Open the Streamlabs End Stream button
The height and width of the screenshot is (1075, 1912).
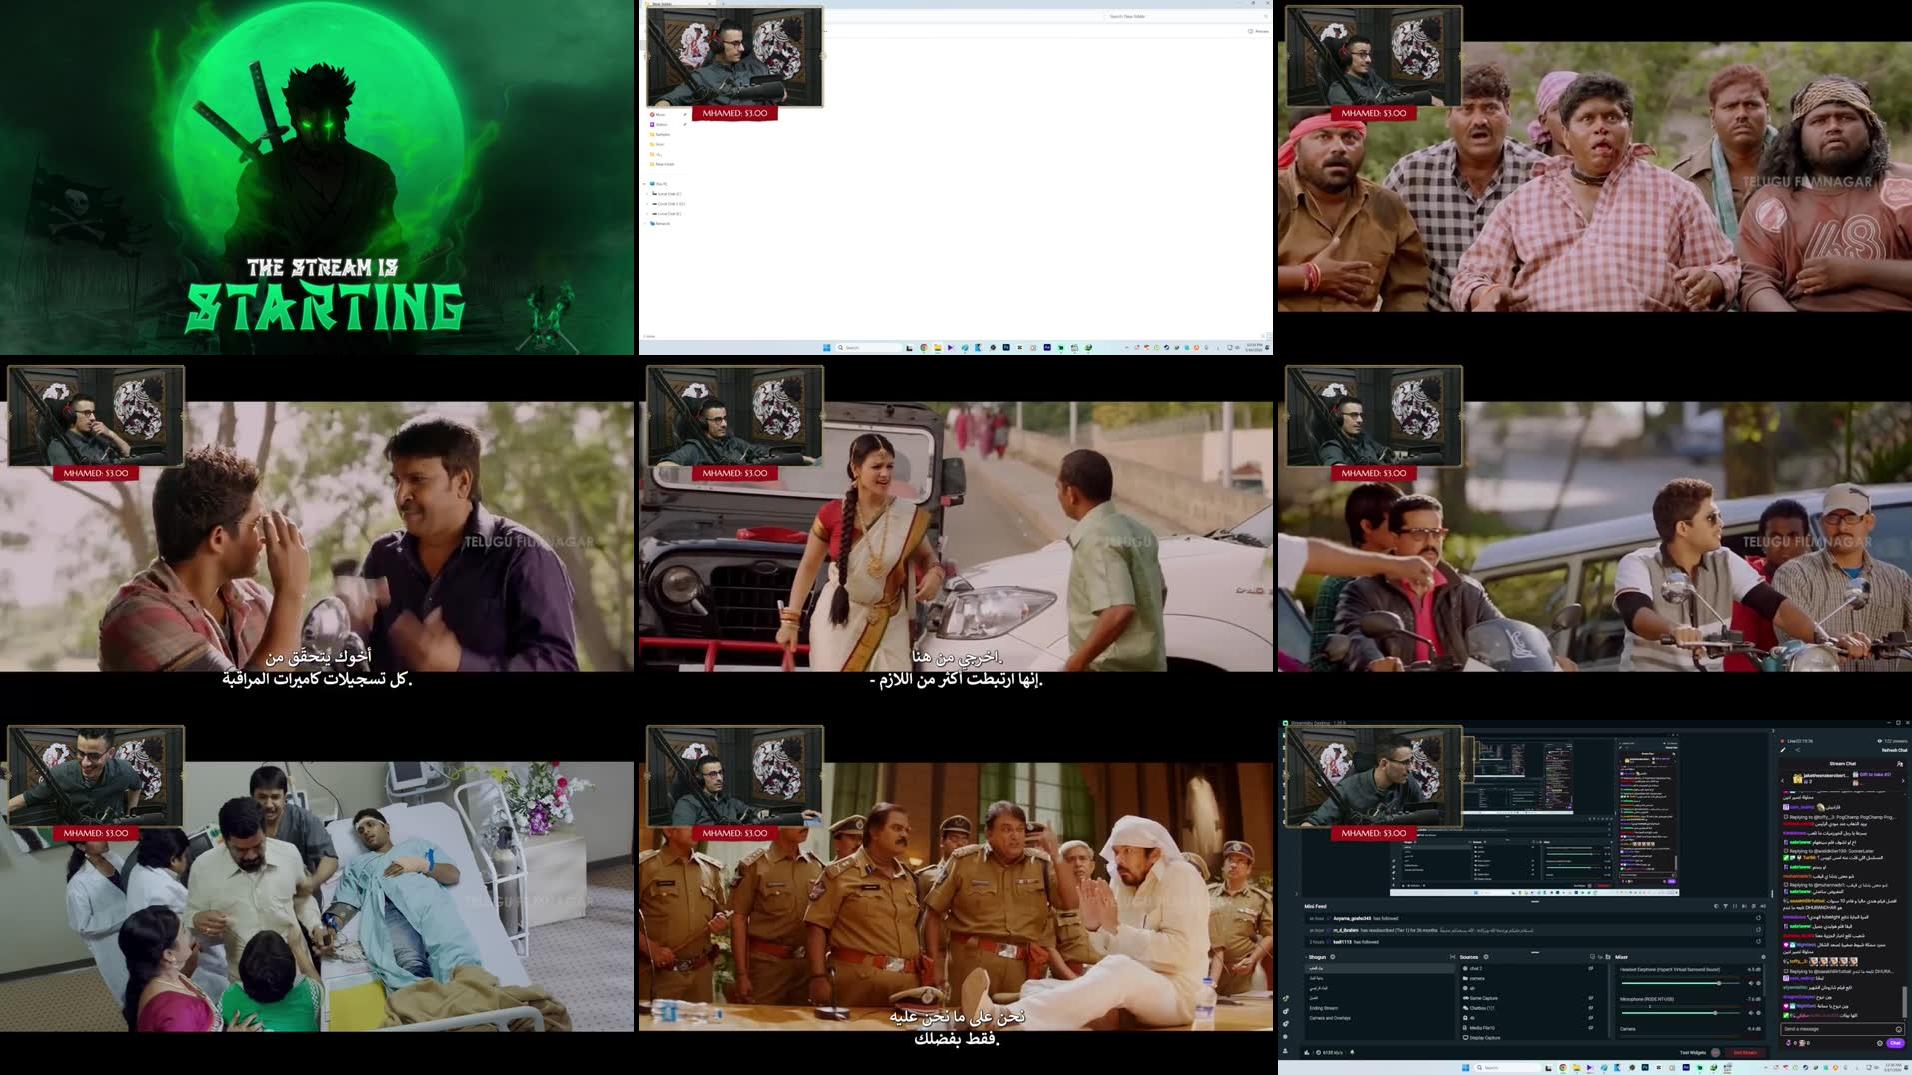coord(1745,1052)
